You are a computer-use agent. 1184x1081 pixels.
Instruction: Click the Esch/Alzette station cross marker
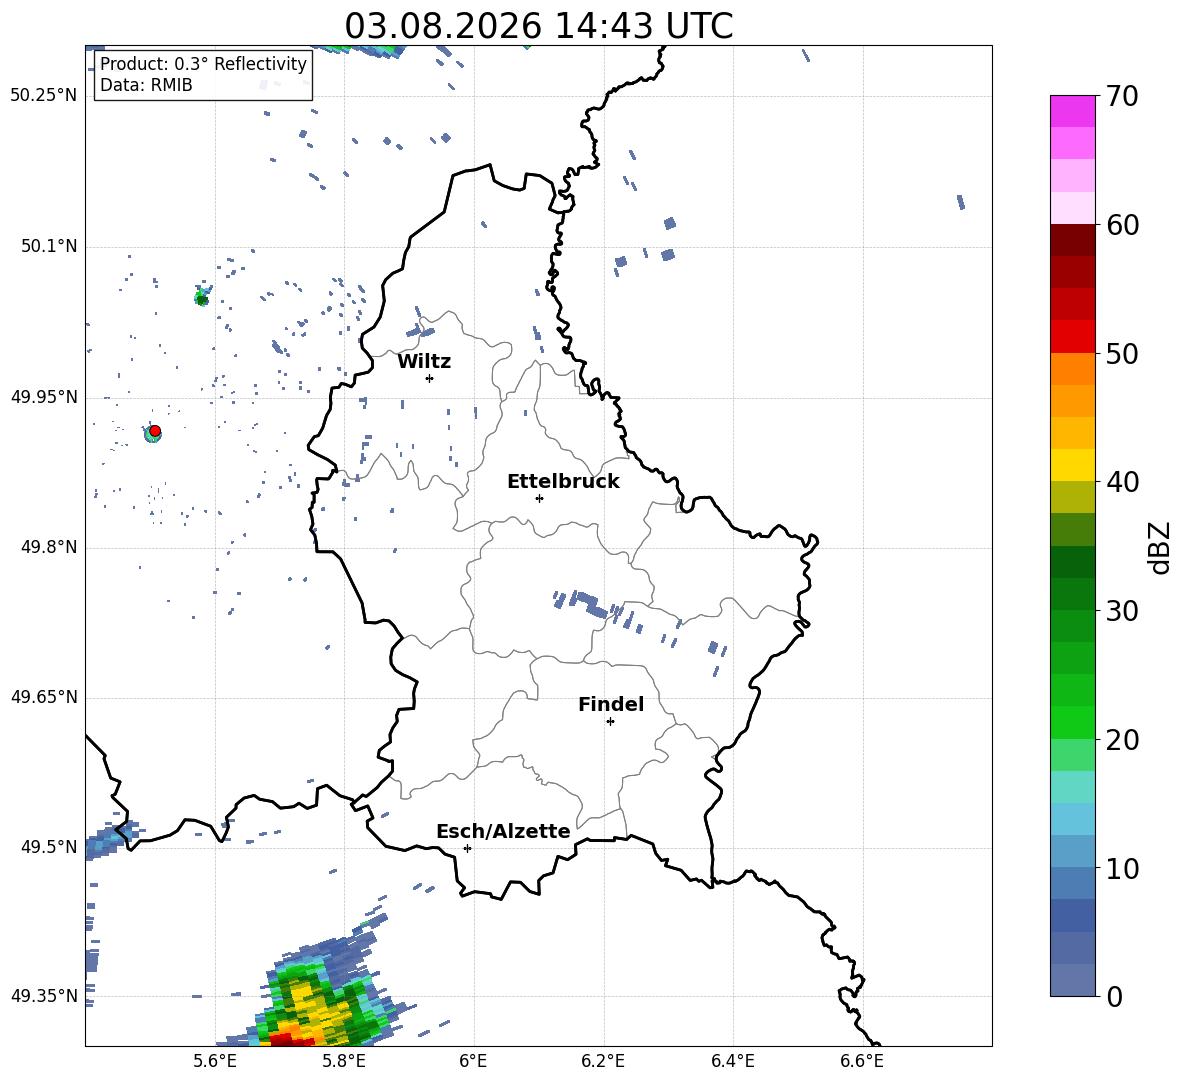pyautogui.click(x=467, y=848)
